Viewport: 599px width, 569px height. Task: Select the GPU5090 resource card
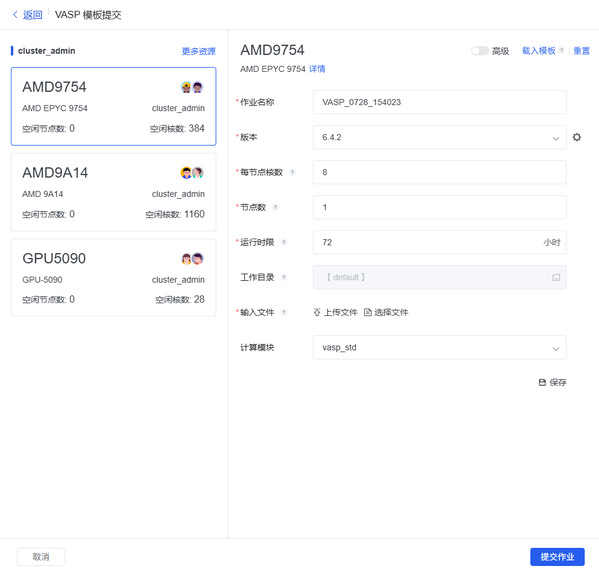113,278
